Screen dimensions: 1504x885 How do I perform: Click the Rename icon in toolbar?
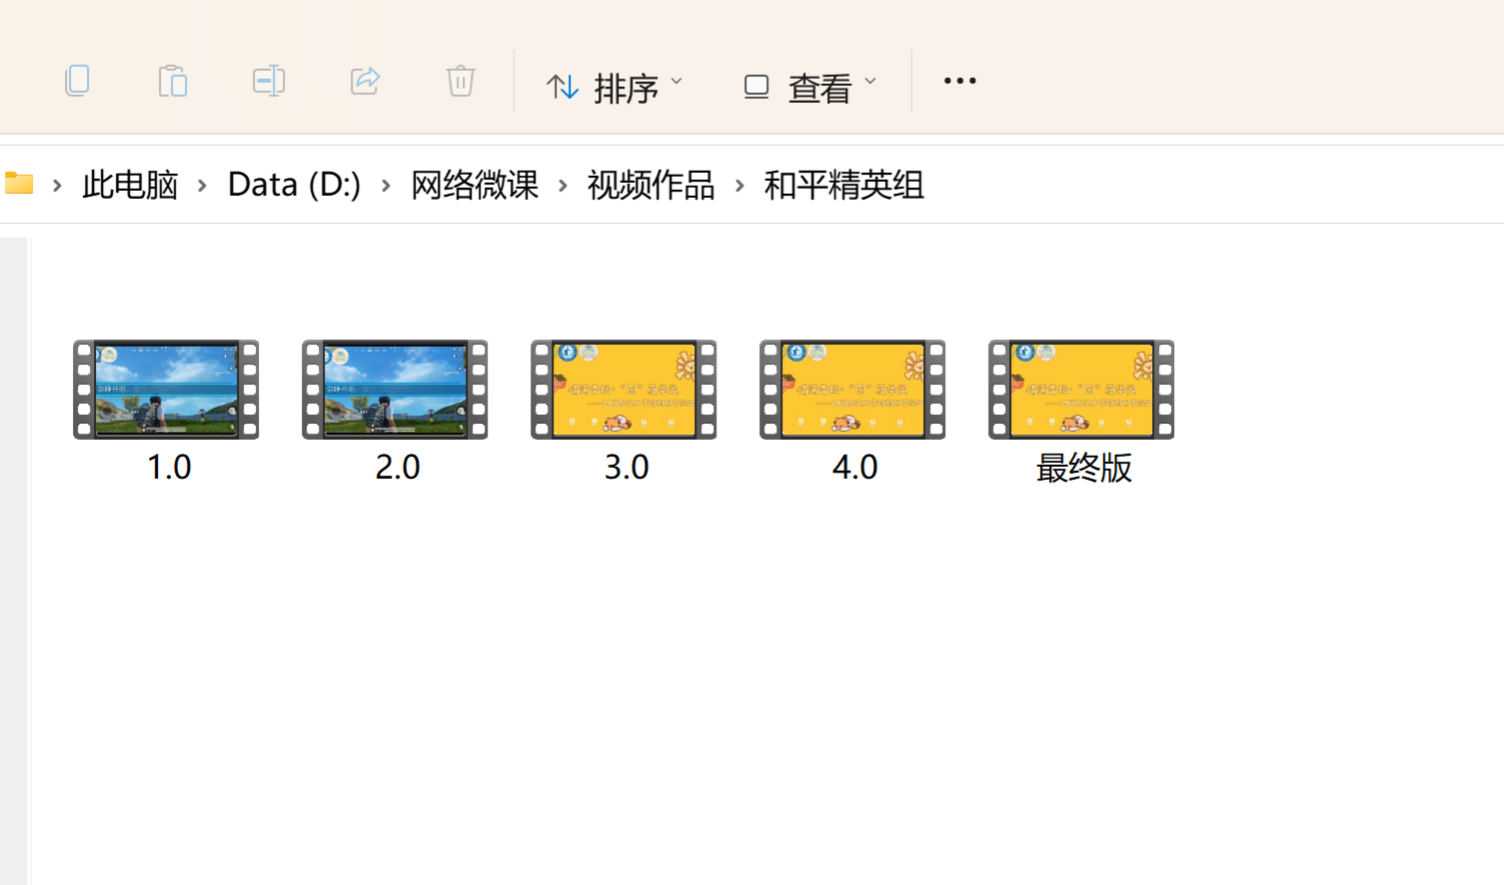269,81
